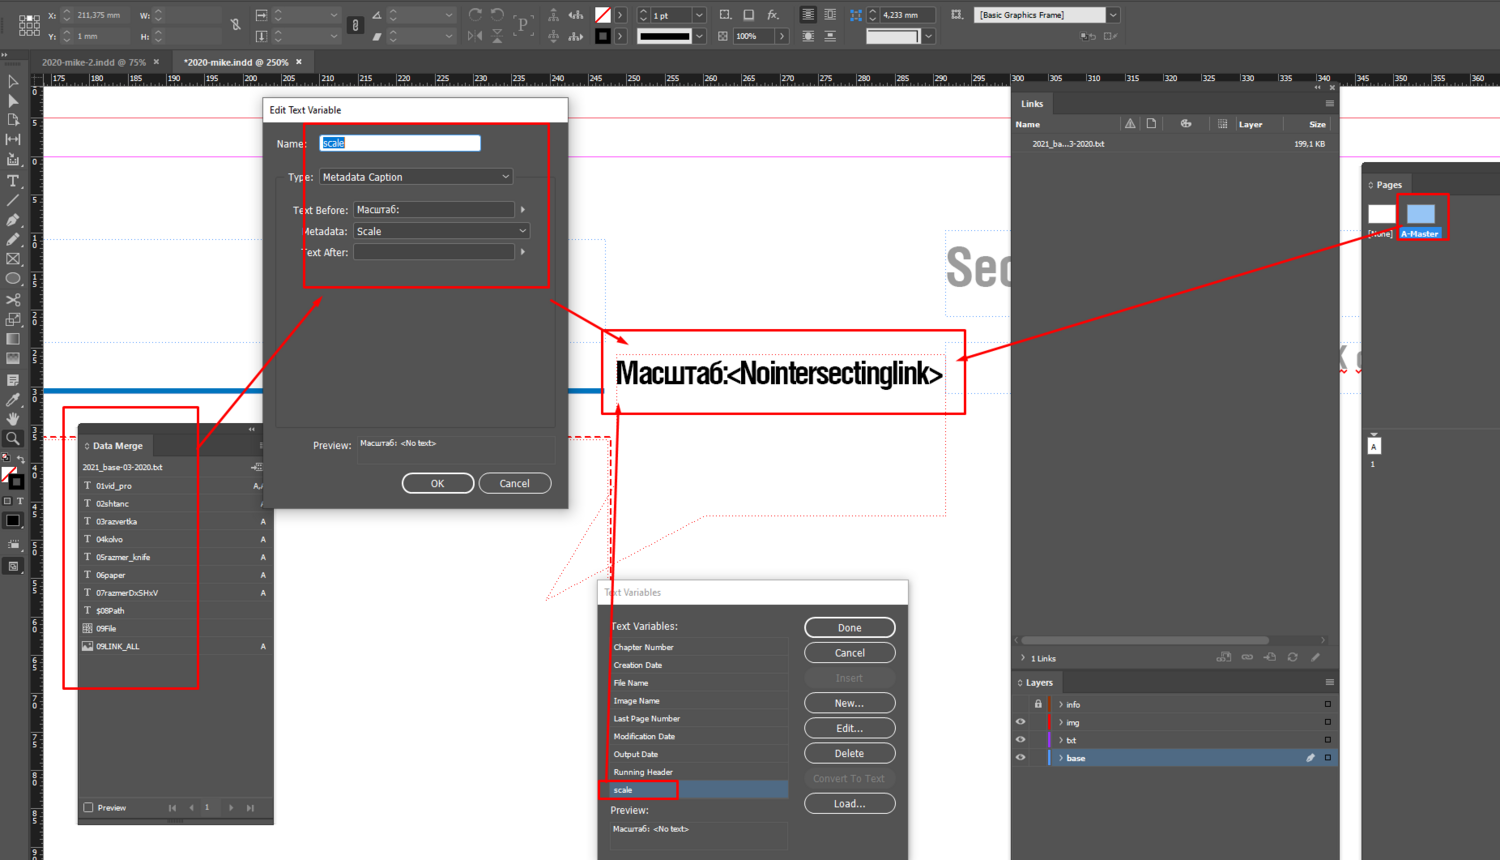Image resolution: width=1500 pixels, height=860 pixels.
Task: Open the Type dropdown showing Metadata Caption
Action: click(x=416, y=177)
